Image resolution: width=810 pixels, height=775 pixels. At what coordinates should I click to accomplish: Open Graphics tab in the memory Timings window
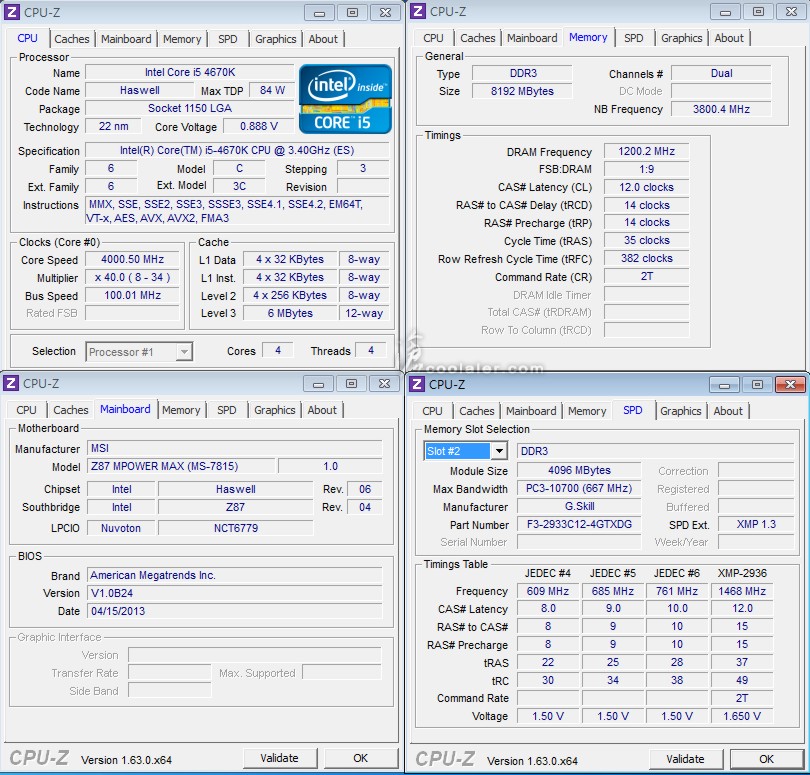[681, 38]
